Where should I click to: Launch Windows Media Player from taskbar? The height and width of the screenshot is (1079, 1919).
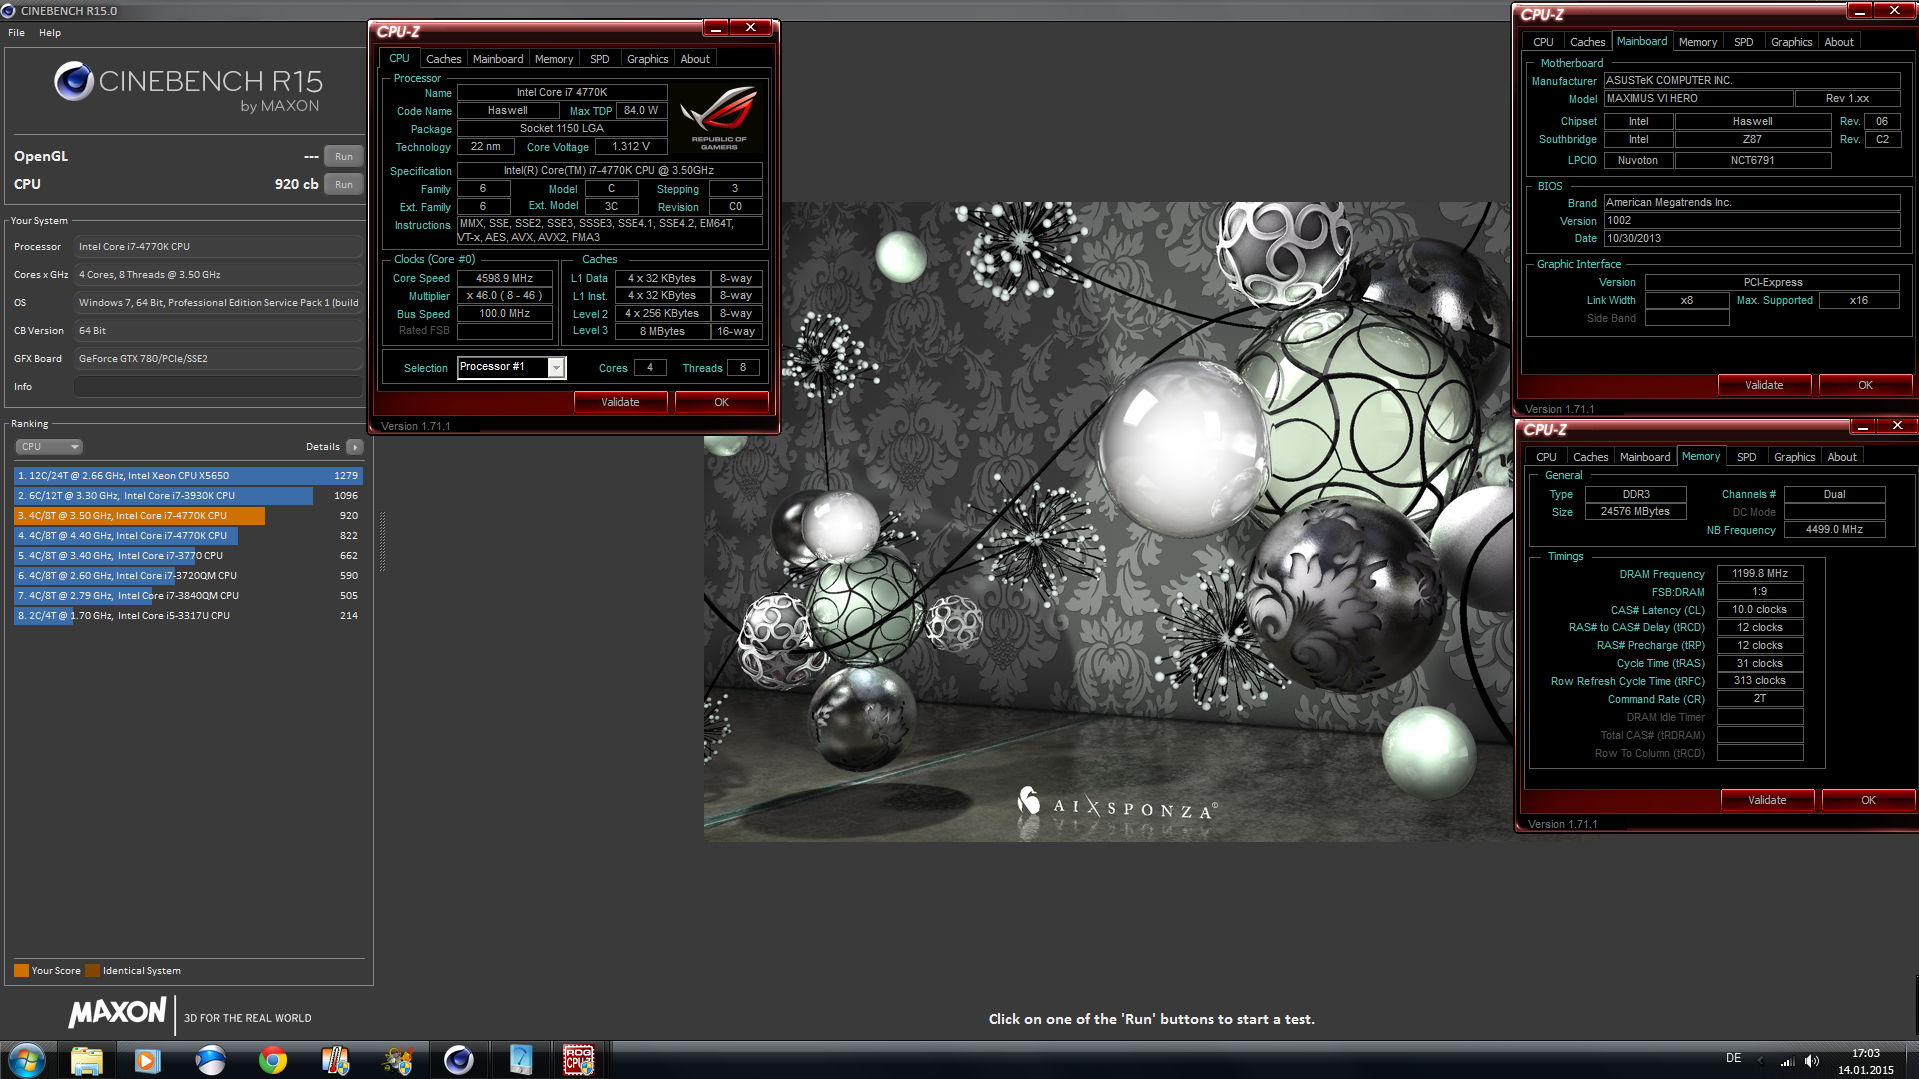tap(148, 1060)
